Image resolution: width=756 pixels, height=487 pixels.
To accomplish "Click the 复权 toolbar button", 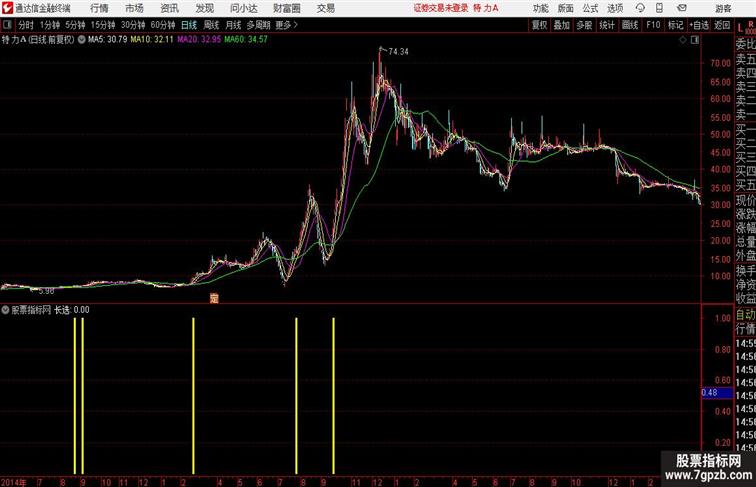I will (540, 25).
